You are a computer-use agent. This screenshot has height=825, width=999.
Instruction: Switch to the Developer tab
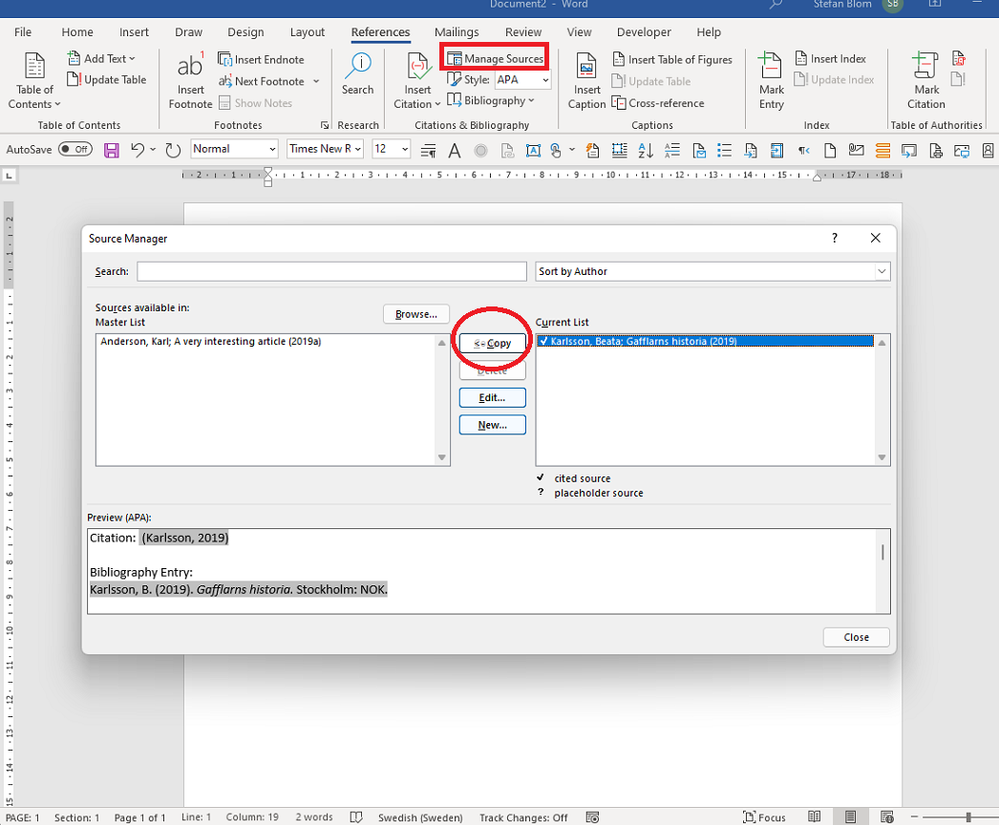coord(643,32)
